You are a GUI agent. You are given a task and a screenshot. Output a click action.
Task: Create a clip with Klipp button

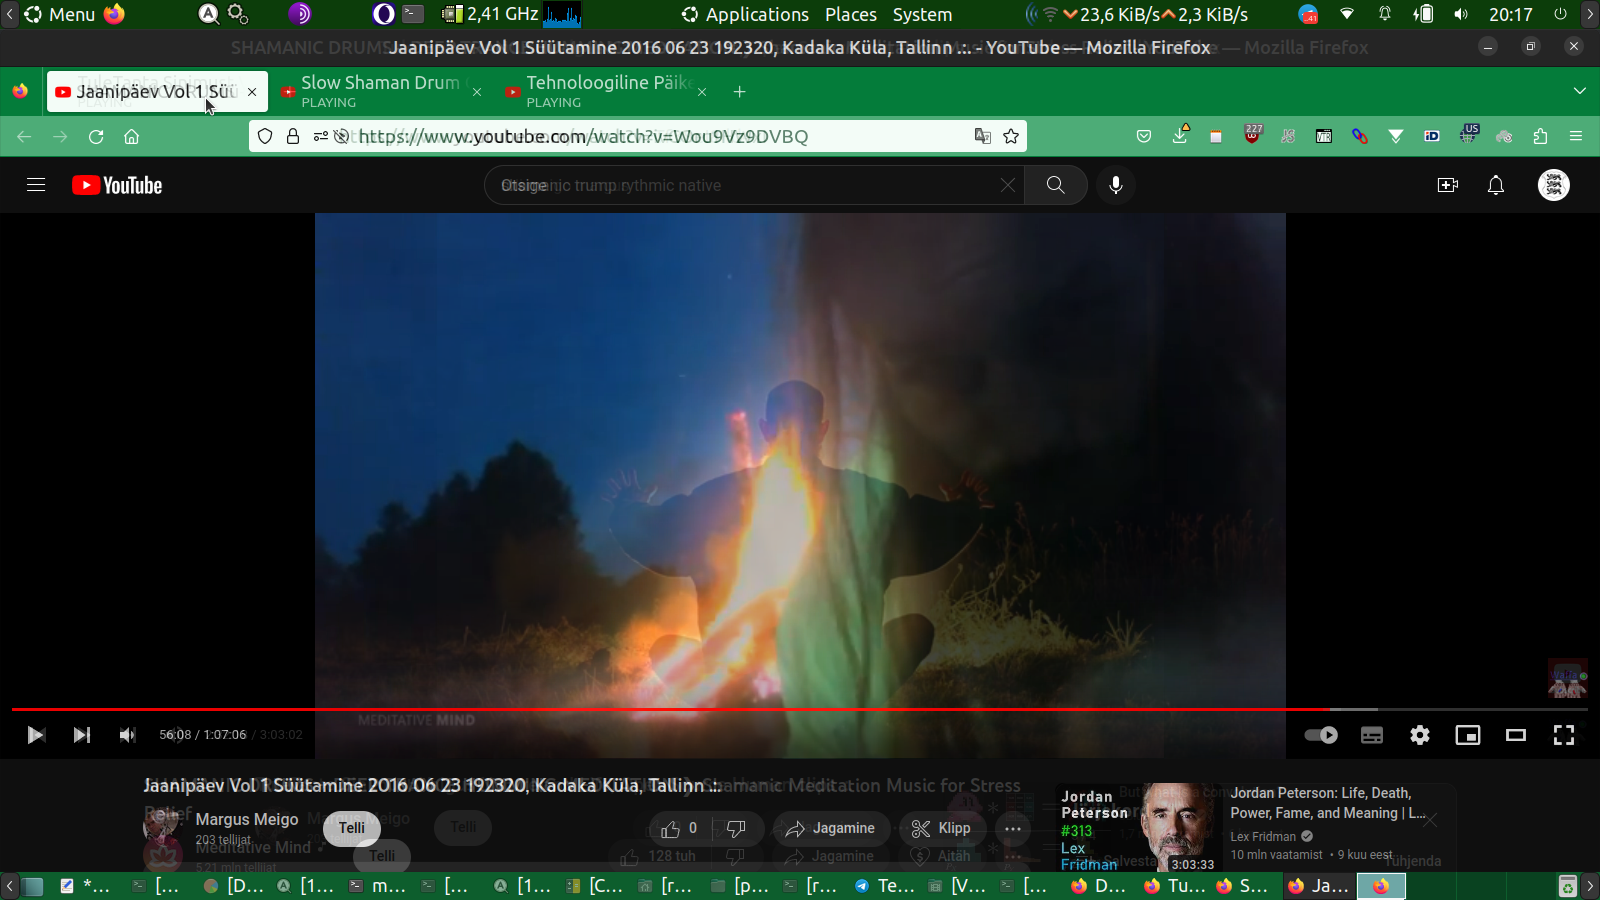point(941,828)
